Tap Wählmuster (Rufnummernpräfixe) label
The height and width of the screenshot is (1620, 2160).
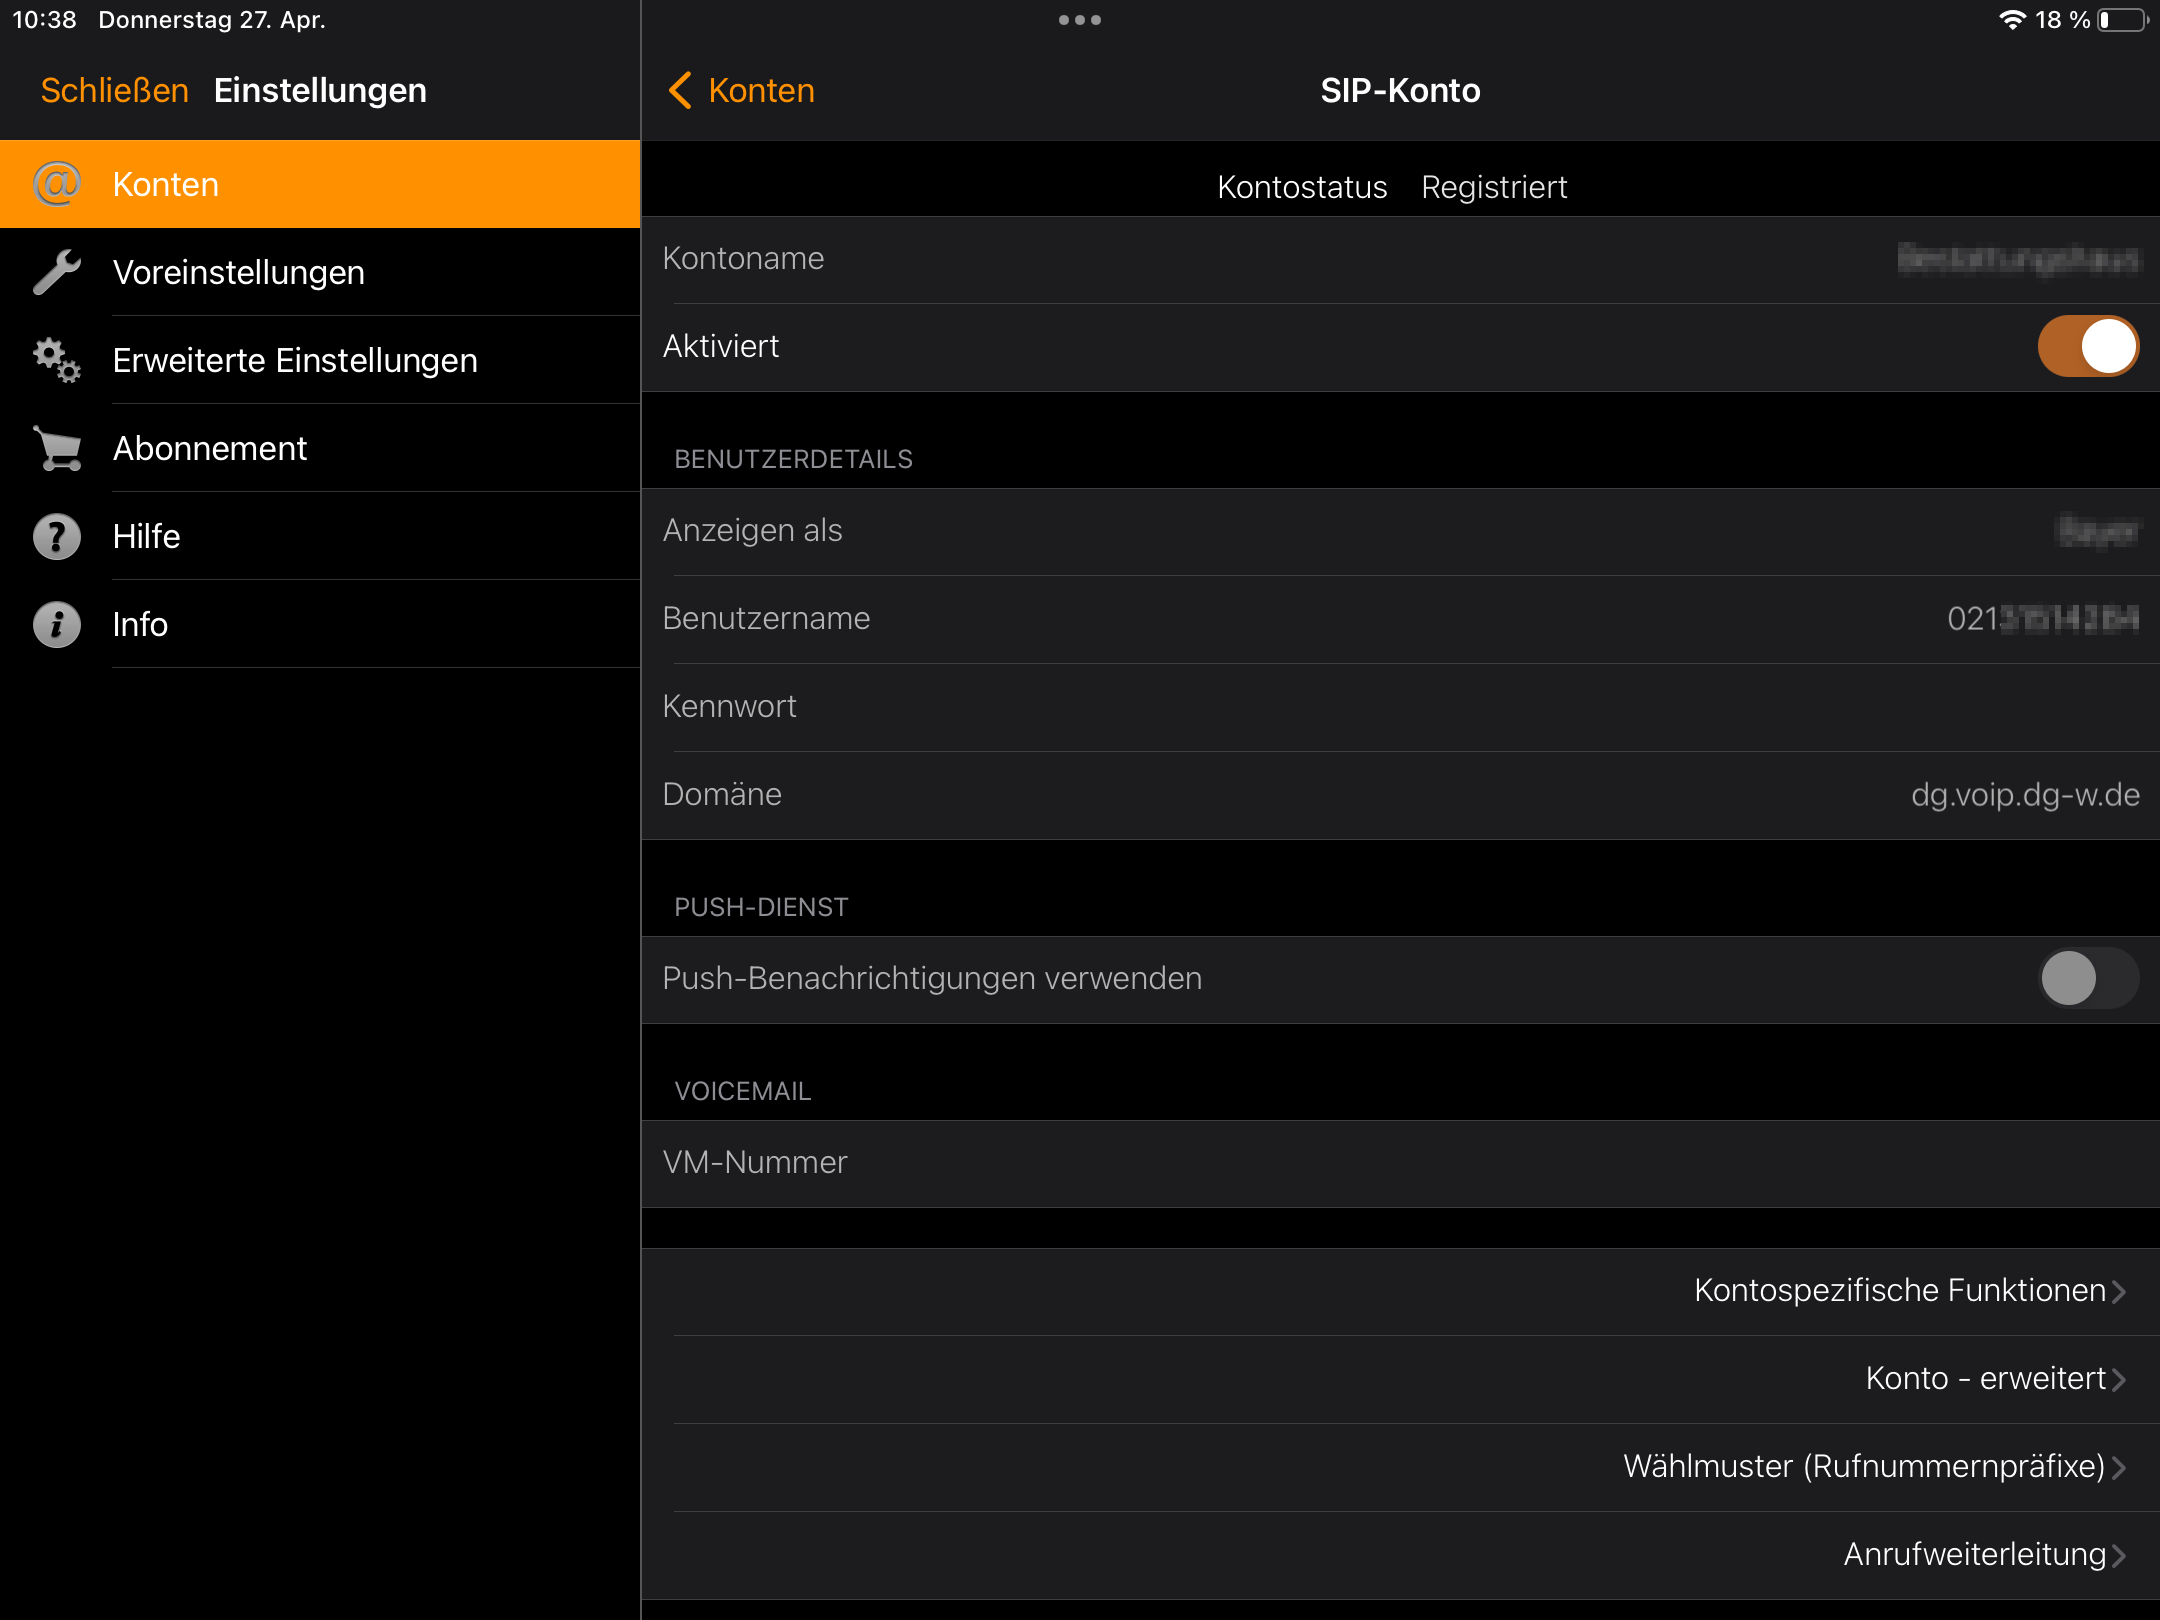coord(1865,1466)
